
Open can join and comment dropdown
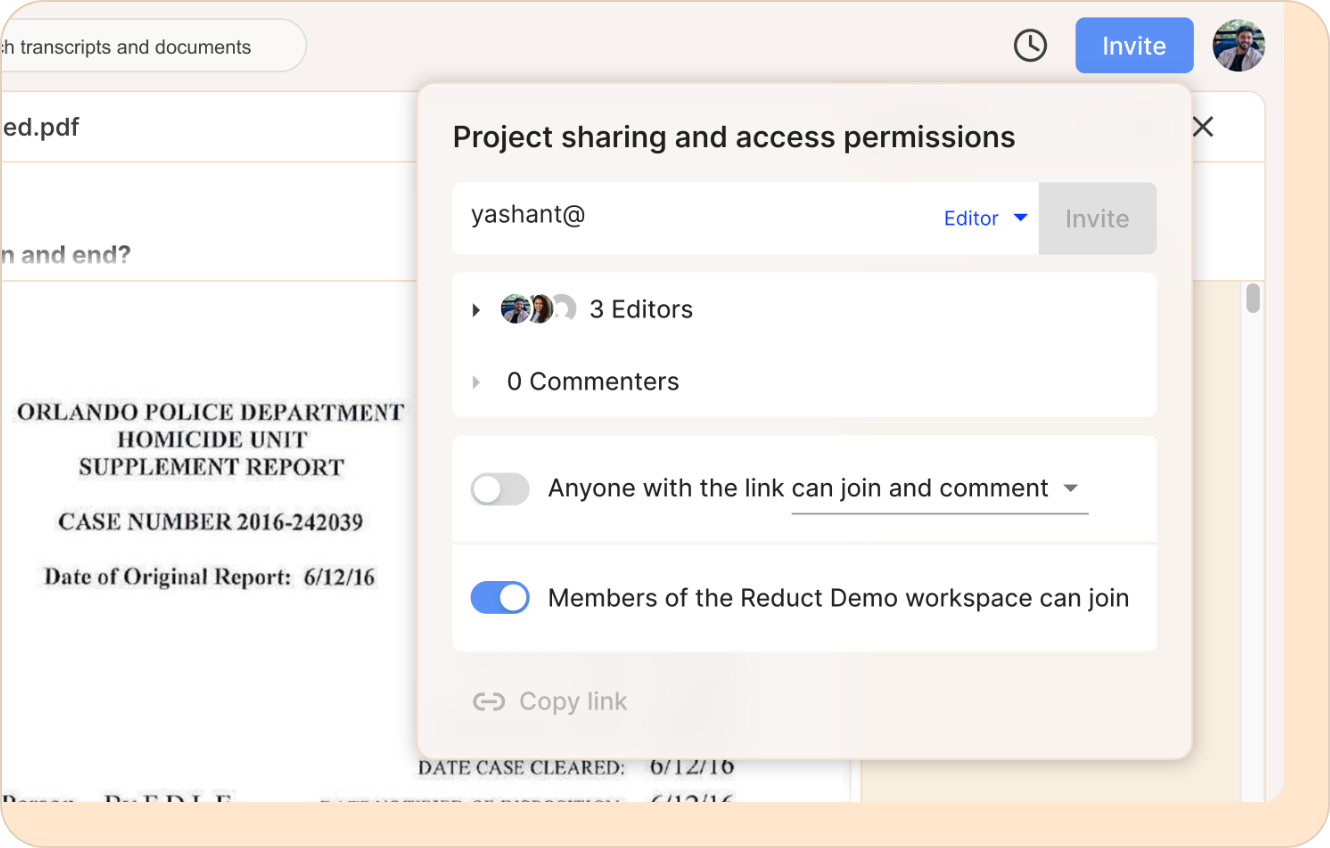click(939, 489)
